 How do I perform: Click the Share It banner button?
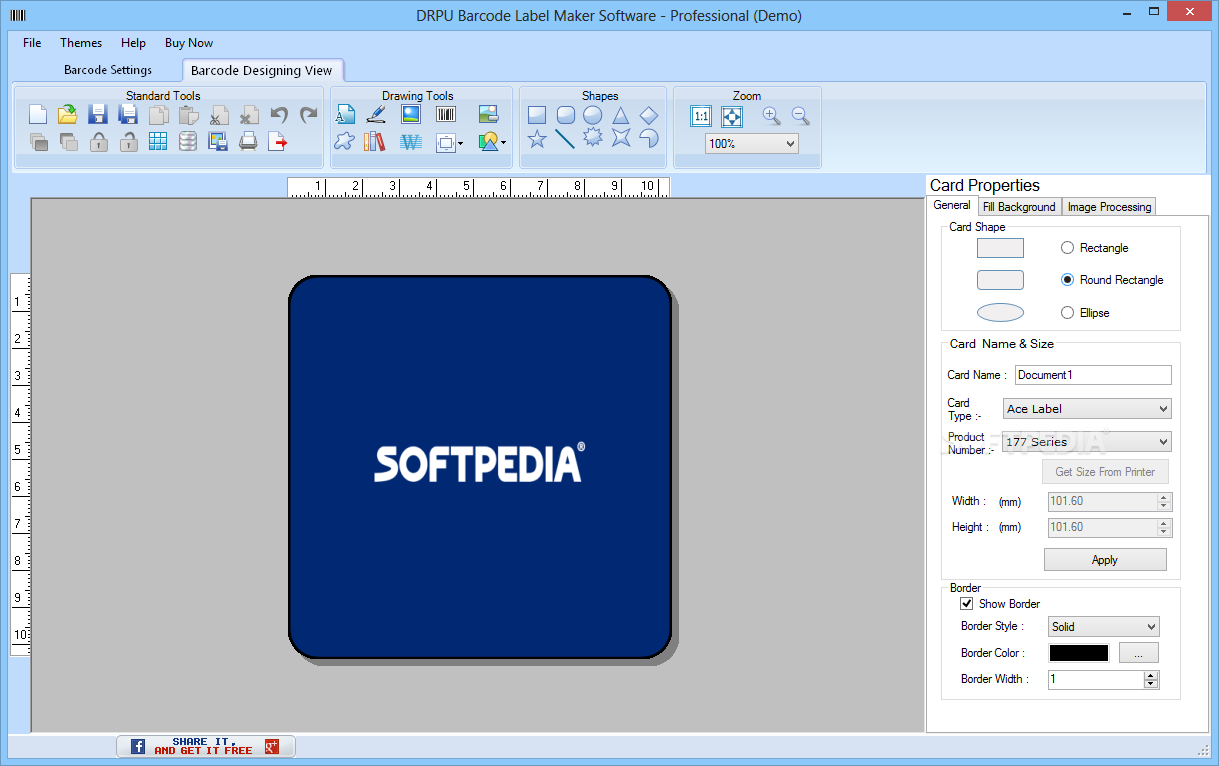[x=205, y=746]
